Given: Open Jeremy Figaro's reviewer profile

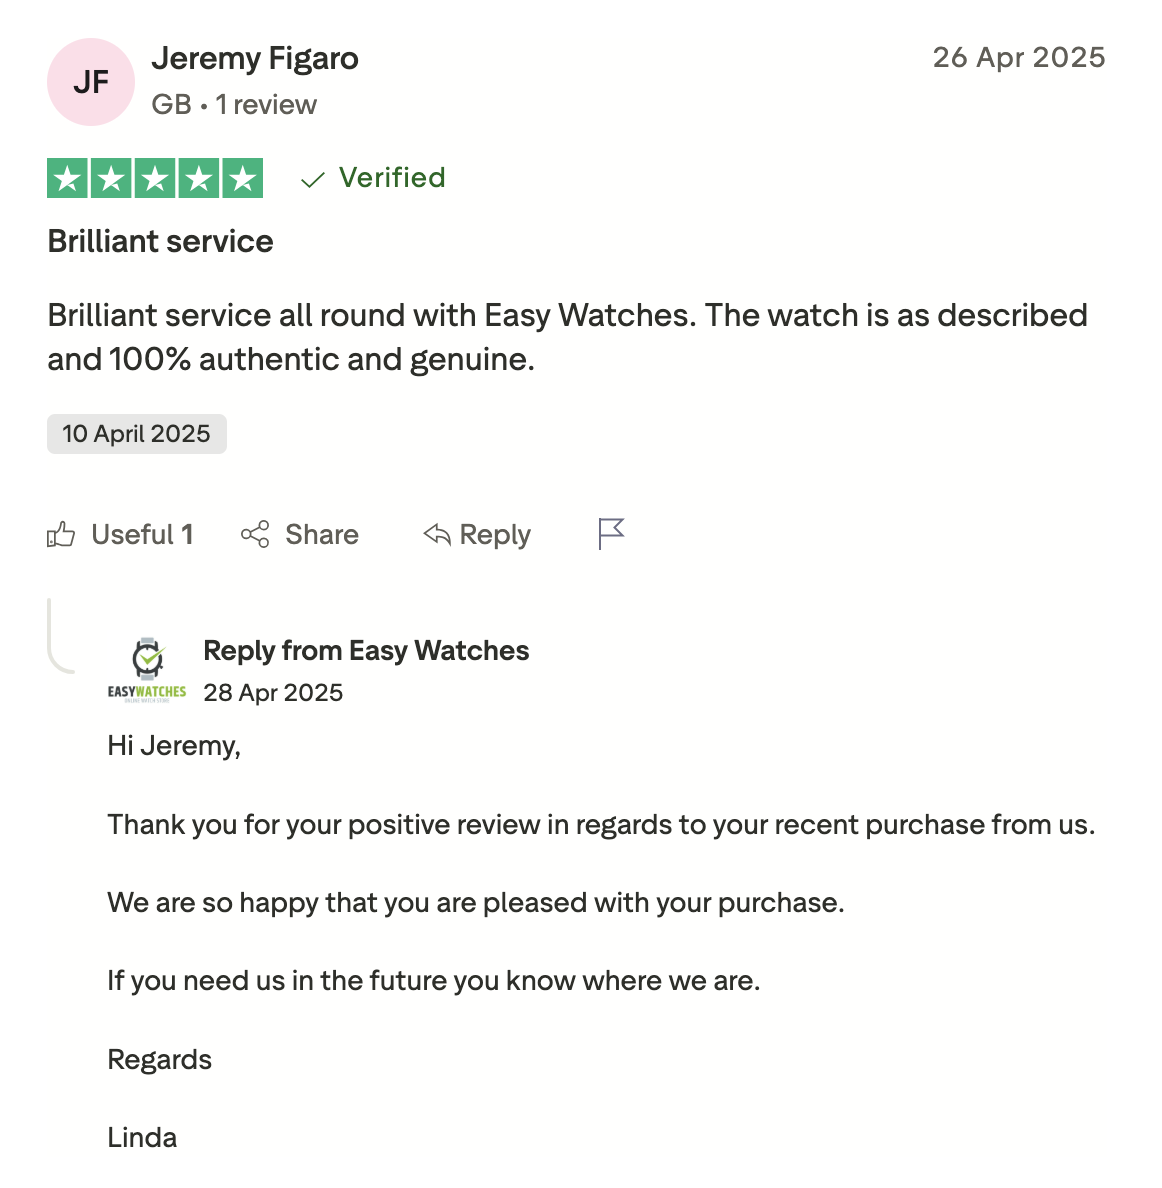Looking at the screenshot, I should click(x=255, y=59).
